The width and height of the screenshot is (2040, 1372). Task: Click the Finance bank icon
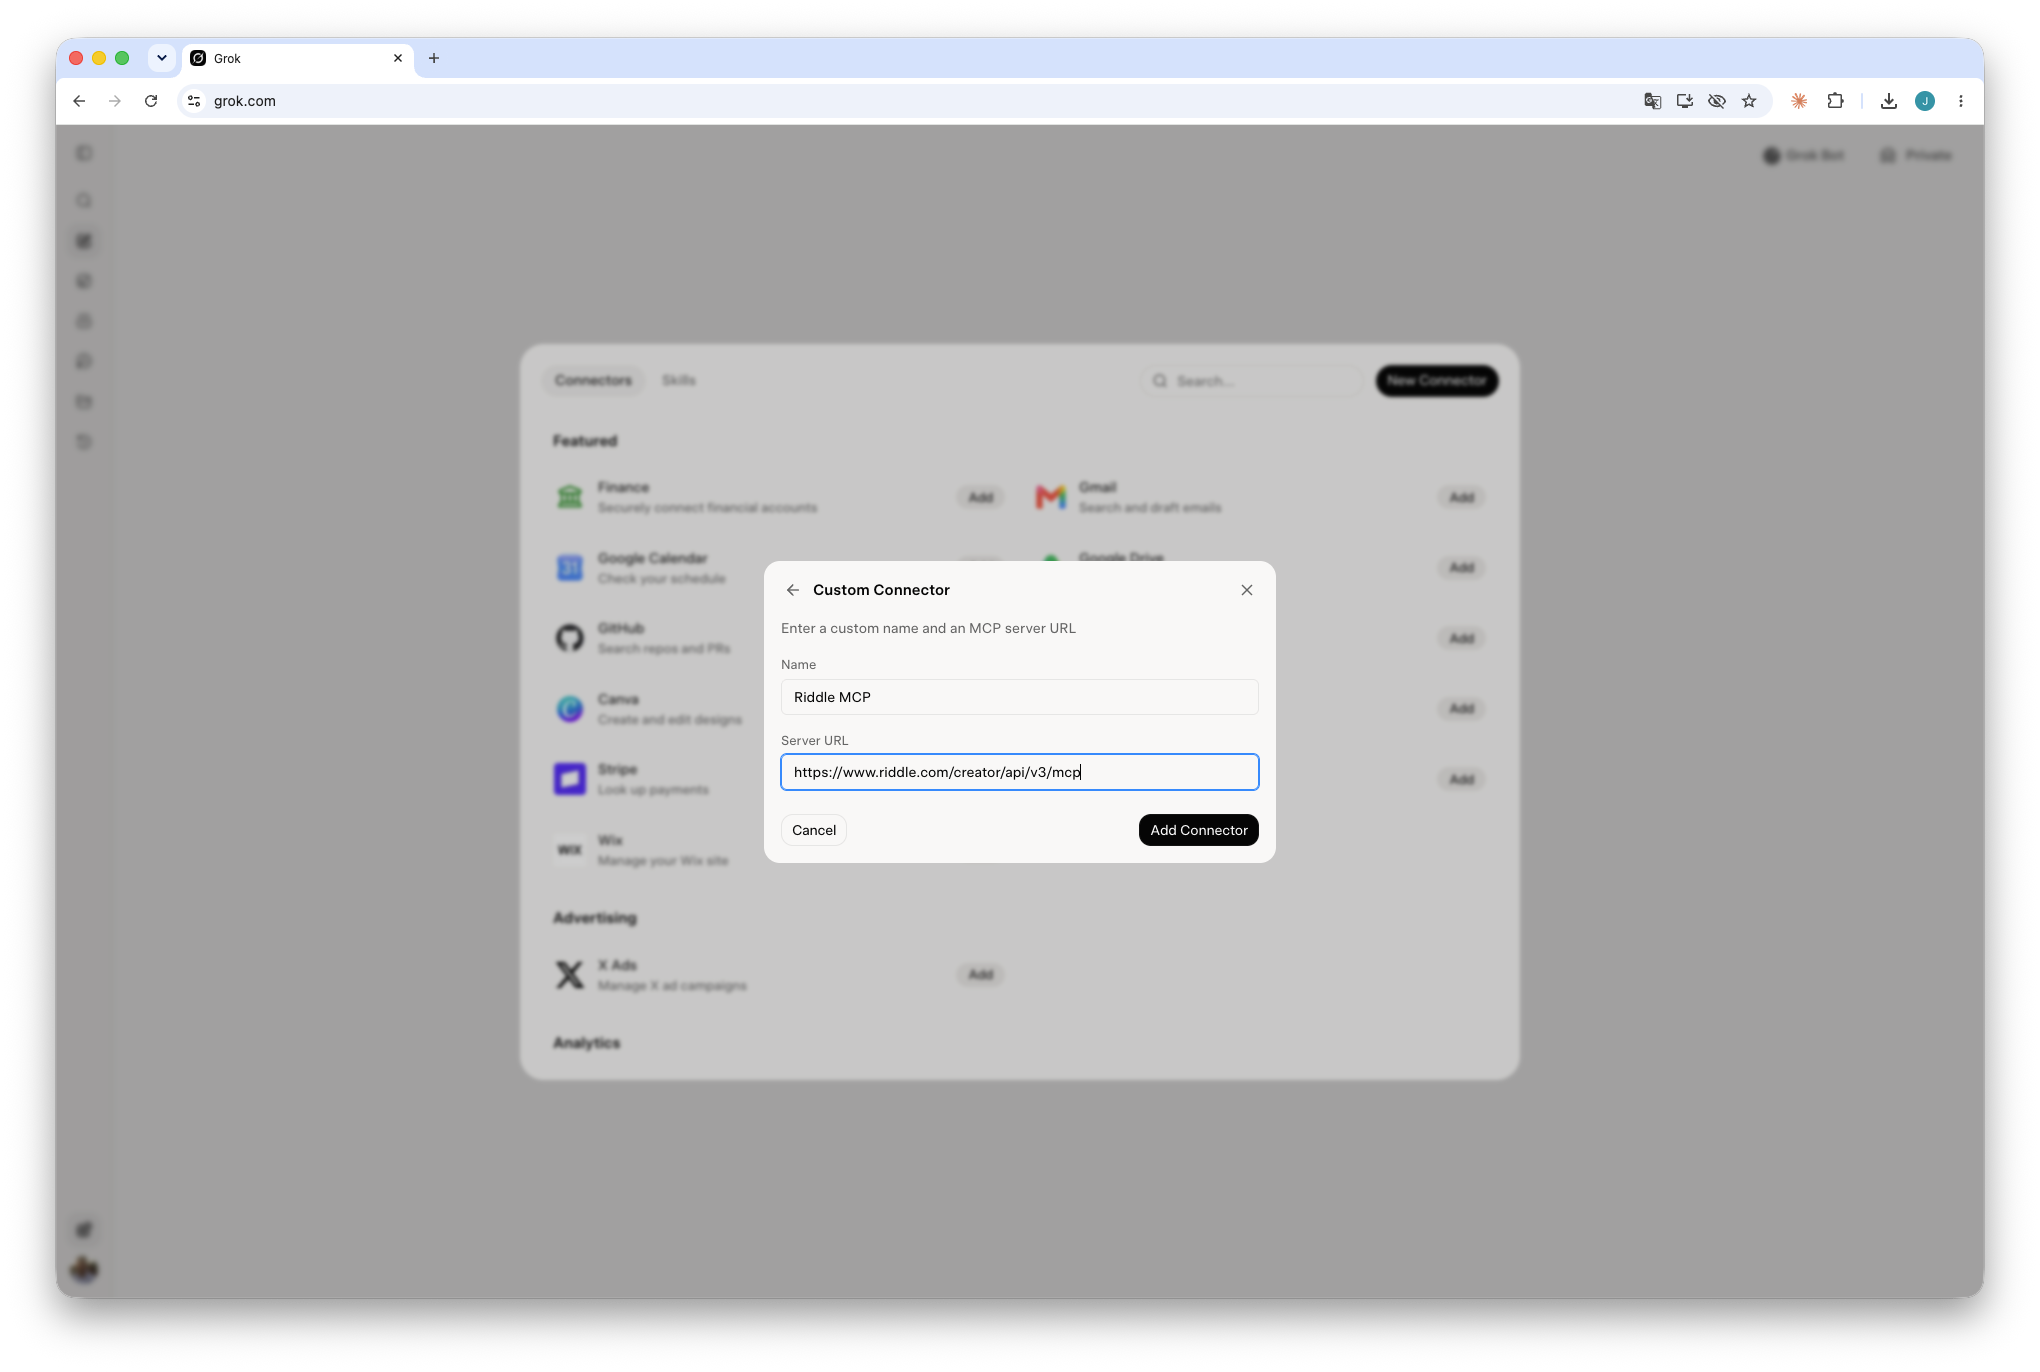pyautogui.click(x=570, y=497)
